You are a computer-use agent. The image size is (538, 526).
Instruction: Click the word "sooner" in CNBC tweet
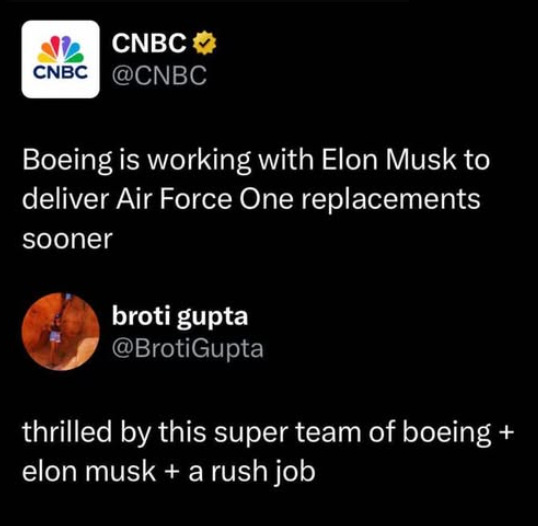tap(68, 239)
